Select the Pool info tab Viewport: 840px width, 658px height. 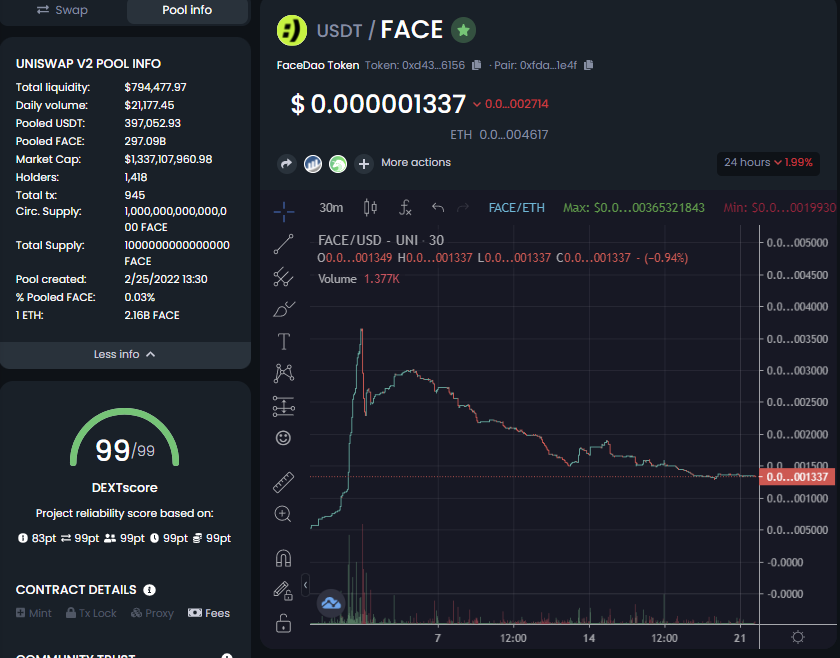coord(187,10)
